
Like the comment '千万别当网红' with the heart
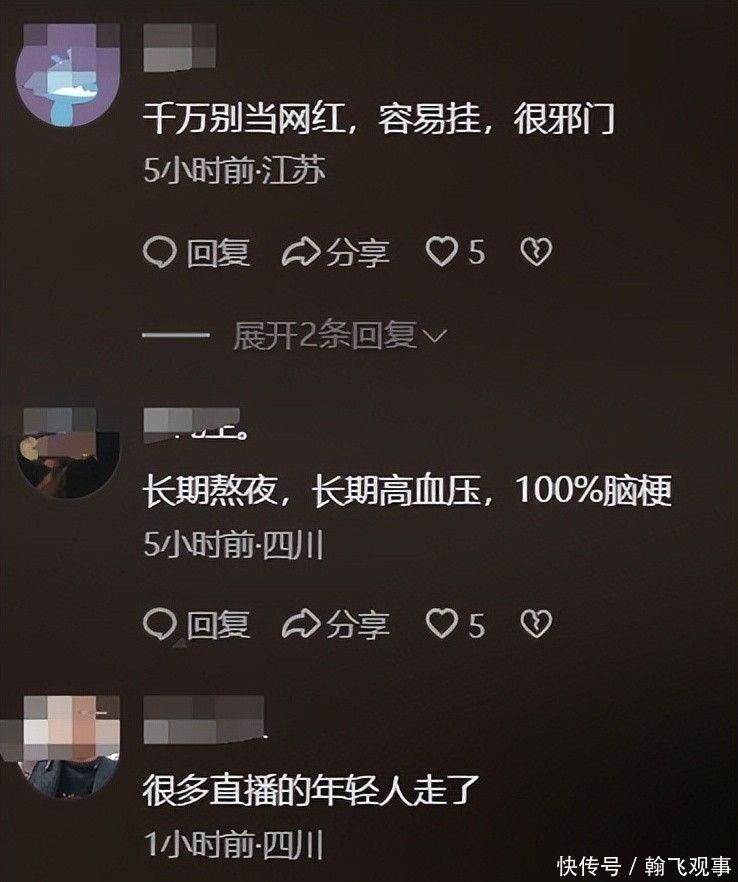[x=442, y=251]
